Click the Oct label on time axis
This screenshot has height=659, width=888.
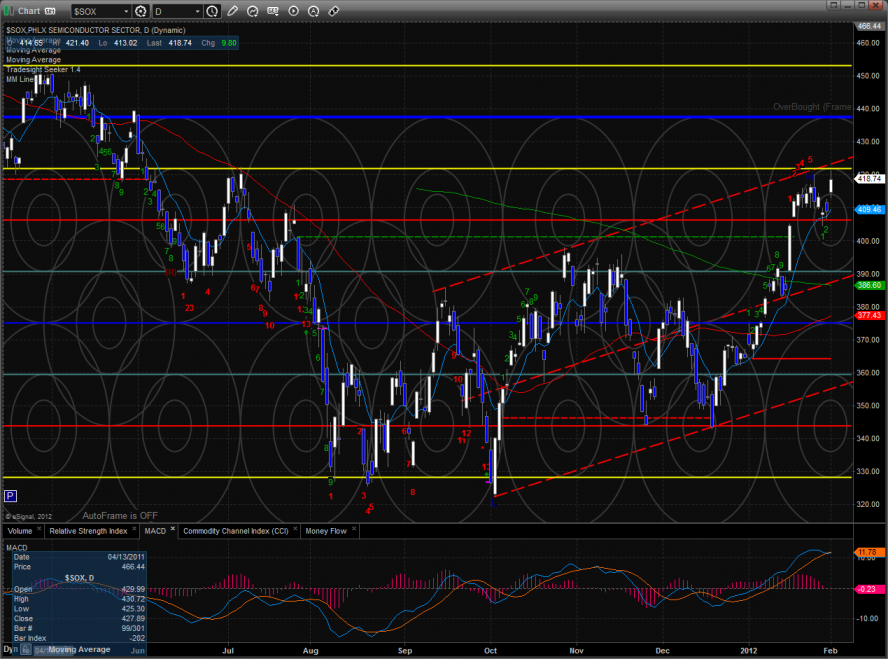[x=490, y=651]
